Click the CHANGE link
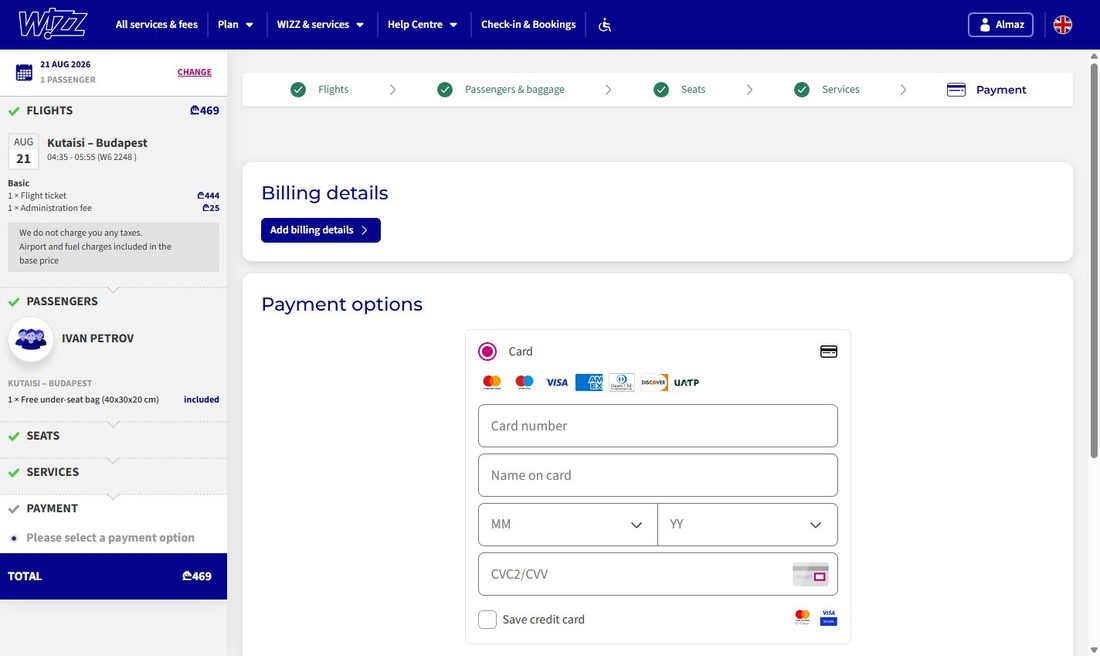Screen dimensions: 1100x656 (x=194, y=72)
